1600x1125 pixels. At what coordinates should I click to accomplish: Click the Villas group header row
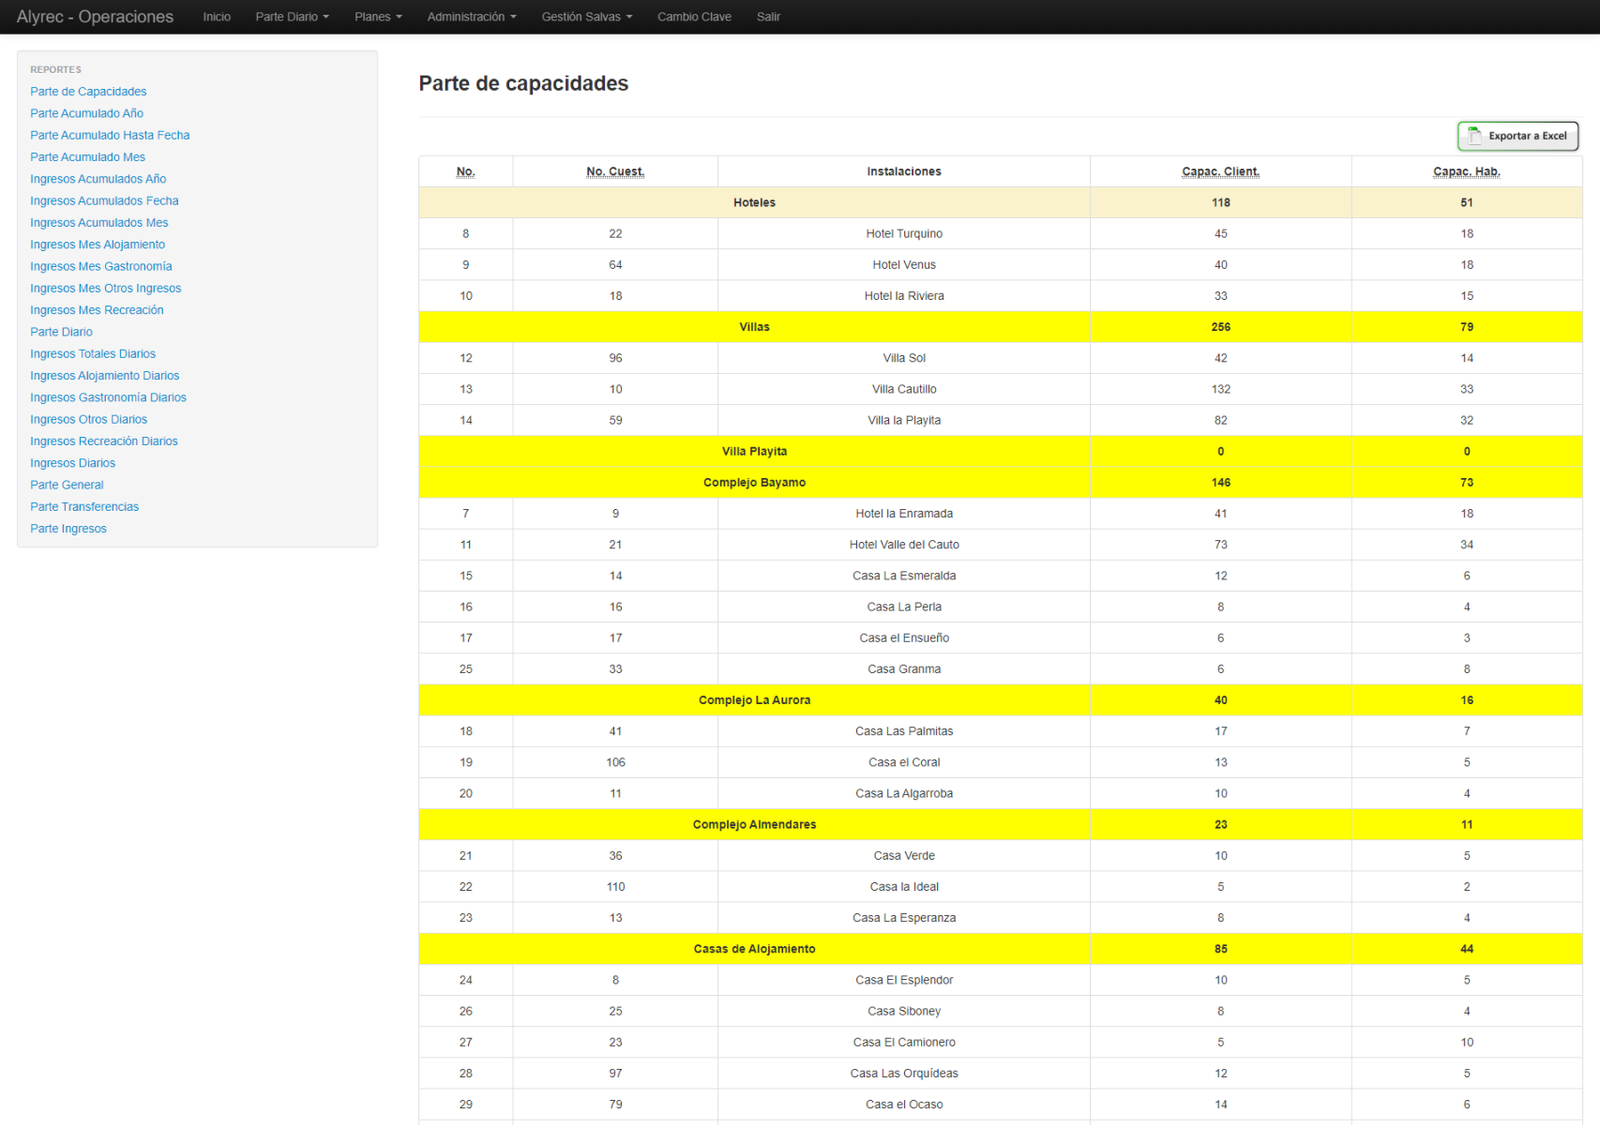click(x=1000, y=327)
